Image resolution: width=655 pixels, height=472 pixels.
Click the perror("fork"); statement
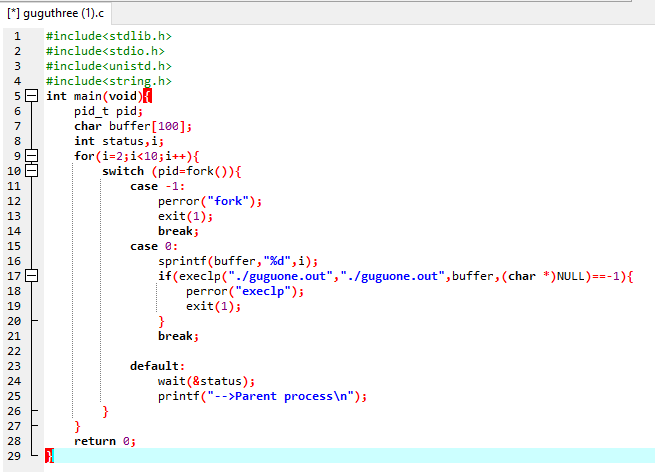(x=210, y=201)
